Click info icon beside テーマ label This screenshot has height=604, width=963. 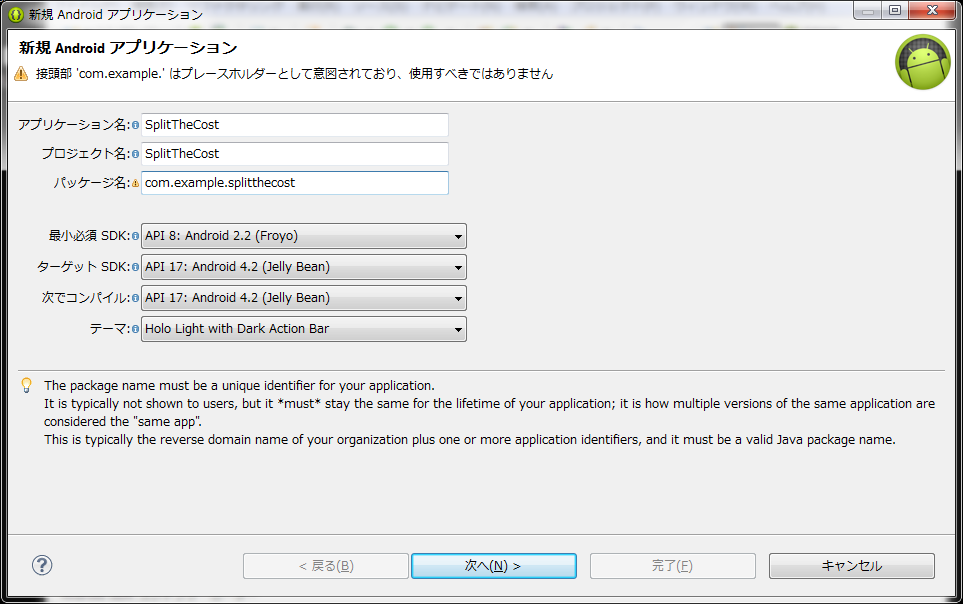pos(135,329)
